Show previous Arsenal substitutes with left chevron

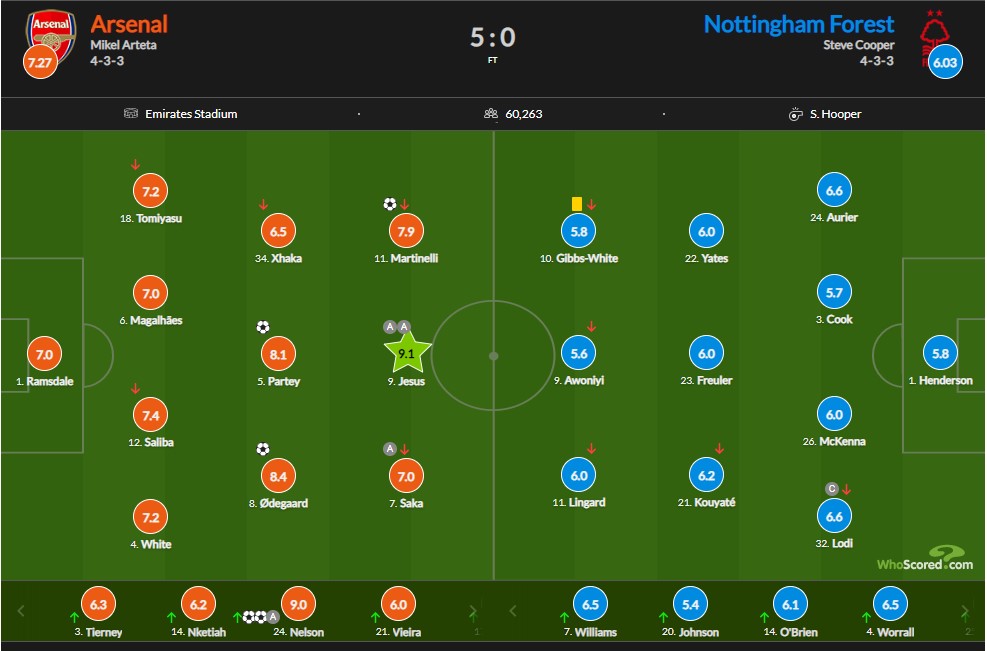coord(21,611)
